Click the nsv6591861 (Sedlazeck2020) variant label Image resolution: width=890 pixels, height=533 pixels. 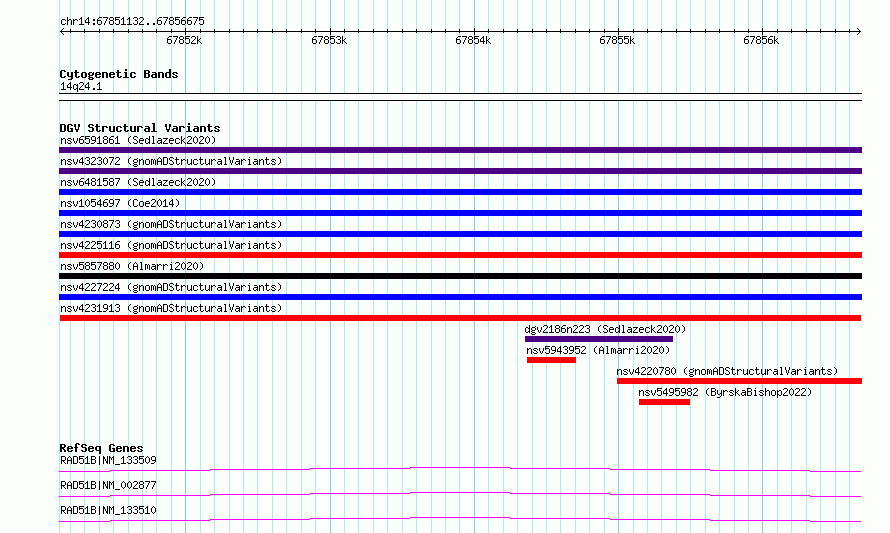138,140
